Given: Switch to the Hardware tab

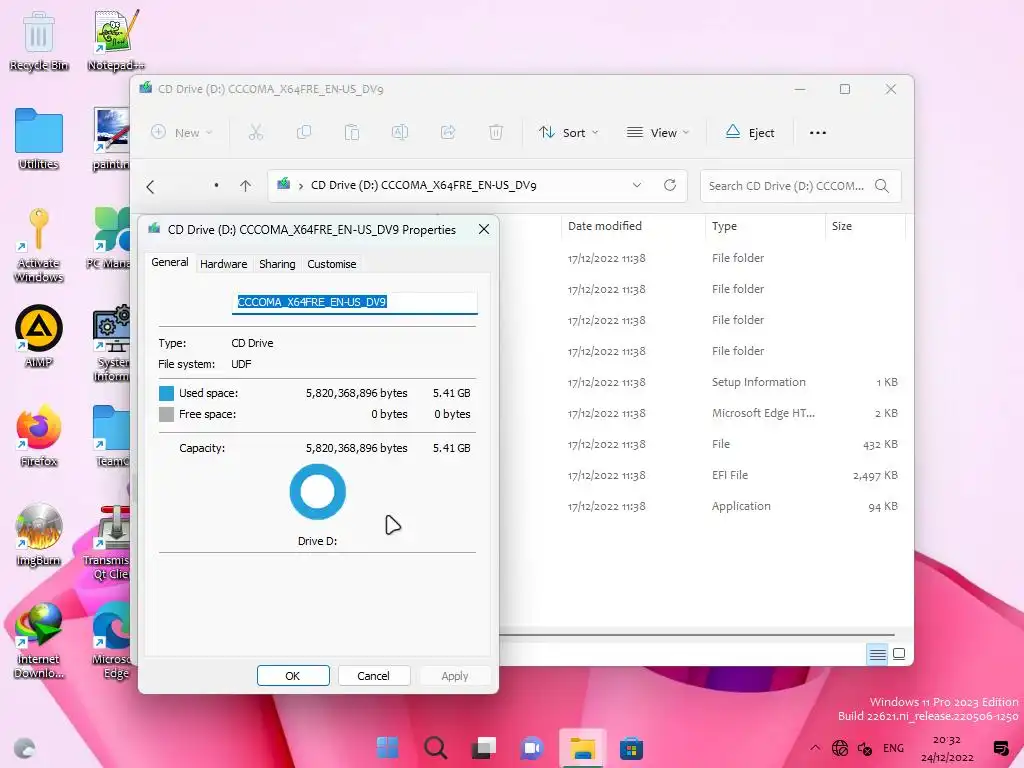Looking at the screenshot, I should [x=223, y=264].
